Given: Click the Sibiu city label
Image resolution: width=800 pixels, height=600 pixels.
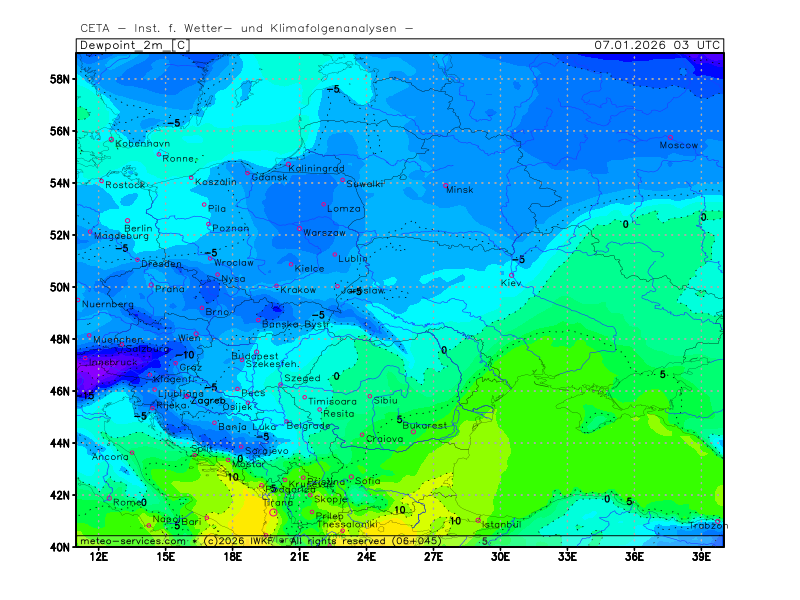Looking at the screenshot, I should pos(385,400).
